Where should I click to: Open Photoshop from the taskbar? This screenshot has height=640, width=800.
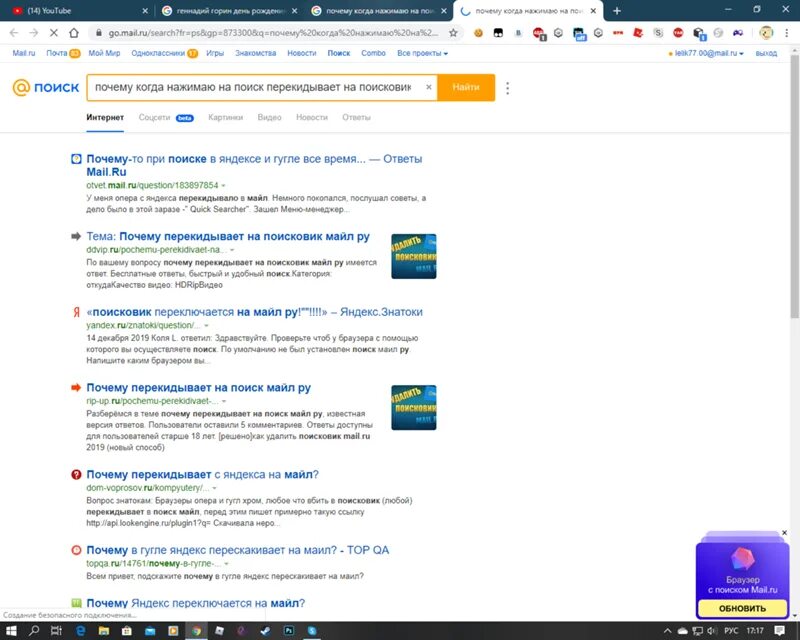pos(288,631)
